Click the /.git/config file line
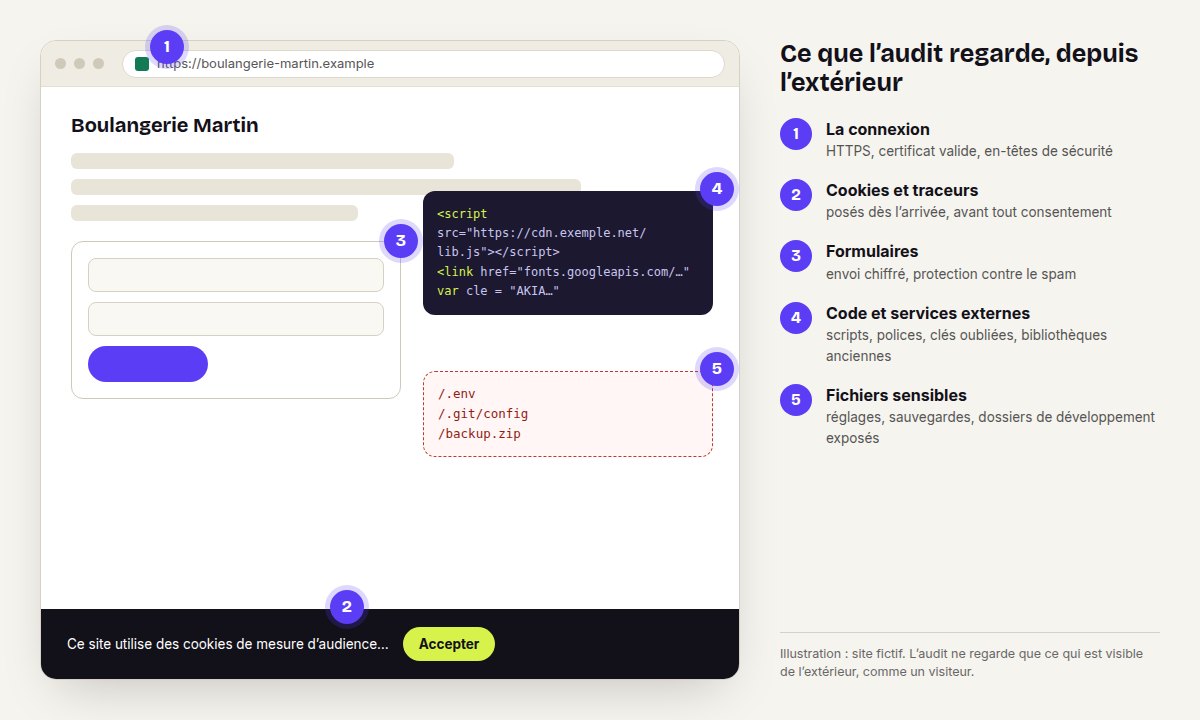The width and height of the screenshot is (1200, 720). pos(483,414)
